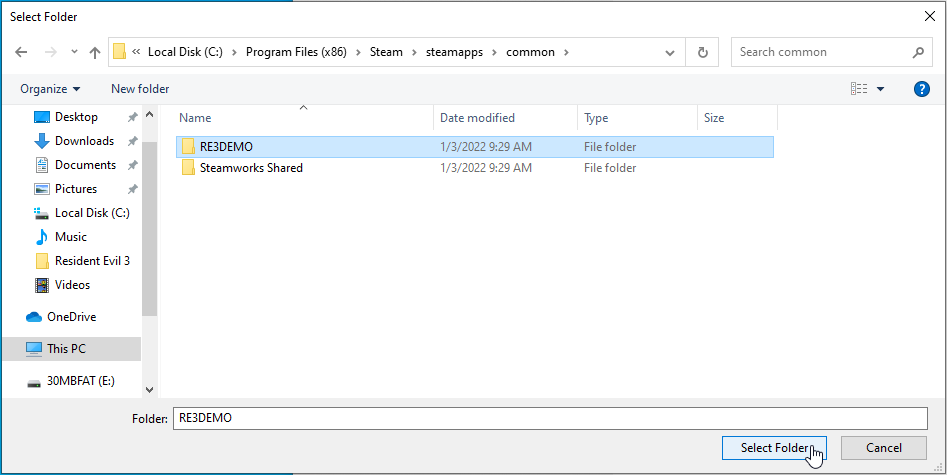This screenshot has height=475, width=947.
Task: Click File folder type of Steamworks Shared
Action: pos(610,167)
